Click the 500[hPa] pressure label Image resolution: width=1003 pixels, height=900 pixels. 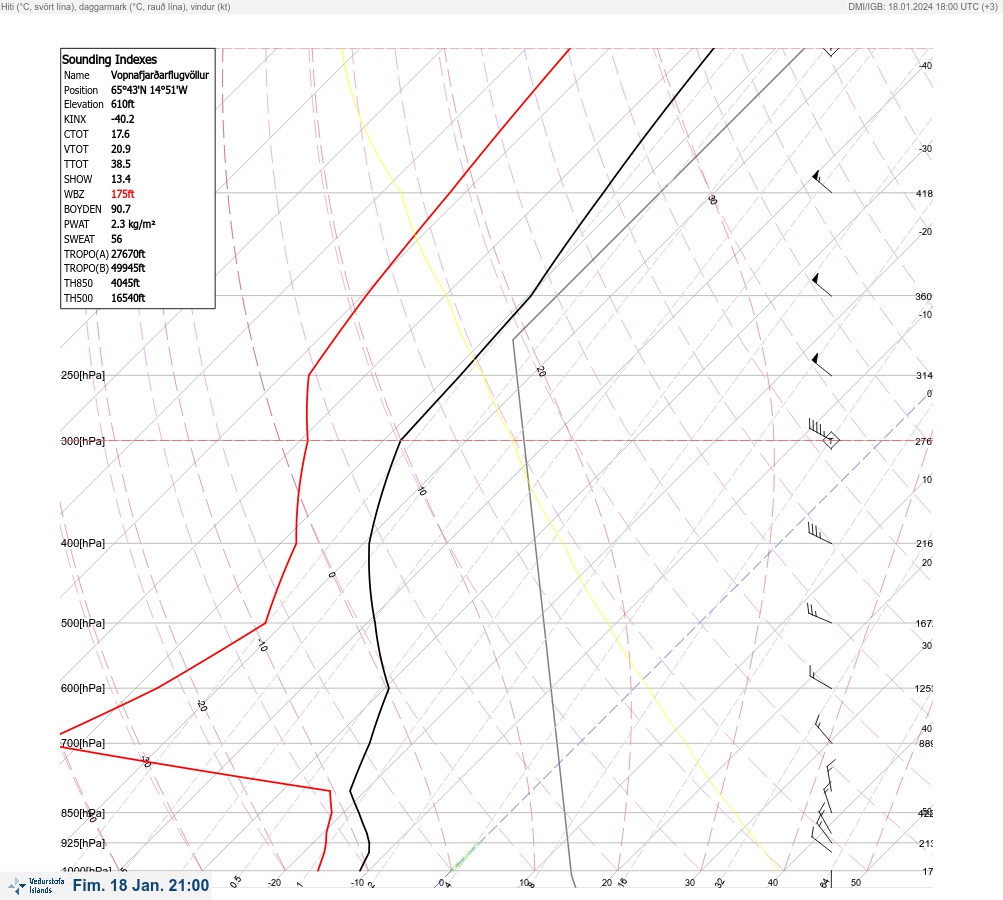(x=83, y=623)
